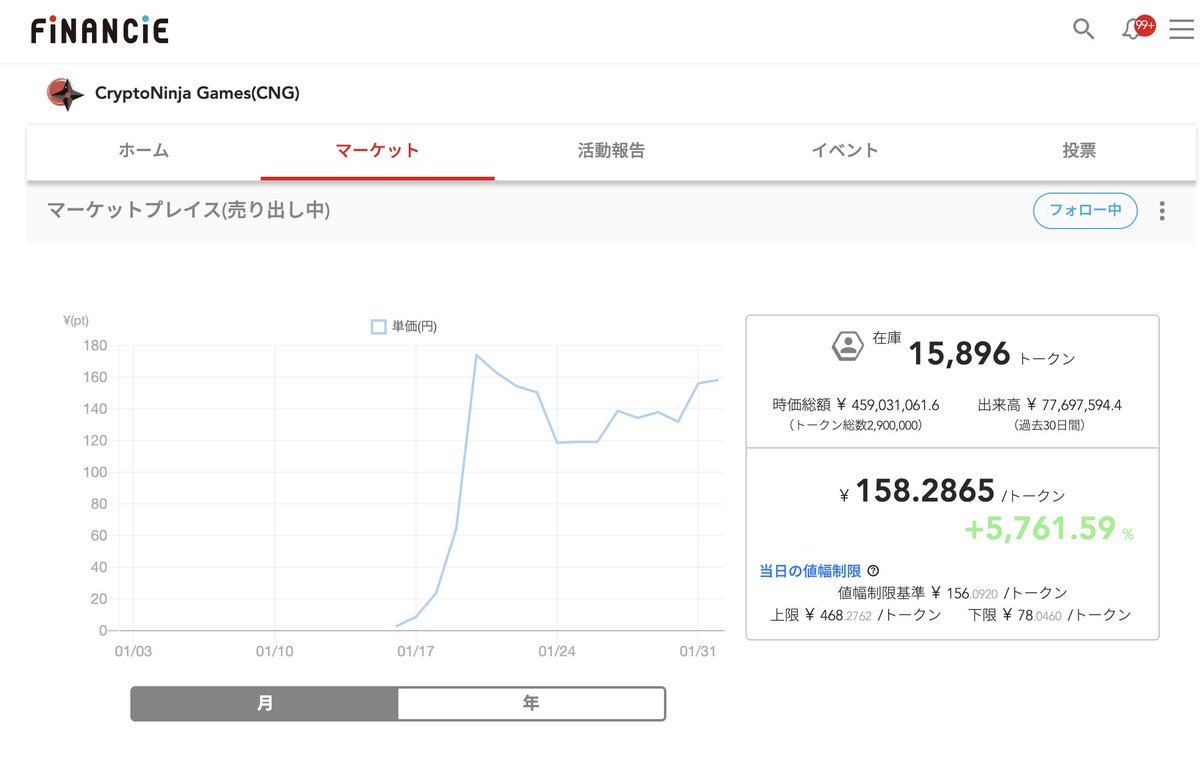Select the マーケット tab
The image size is (1200, 780).
[x=377, y=151]
